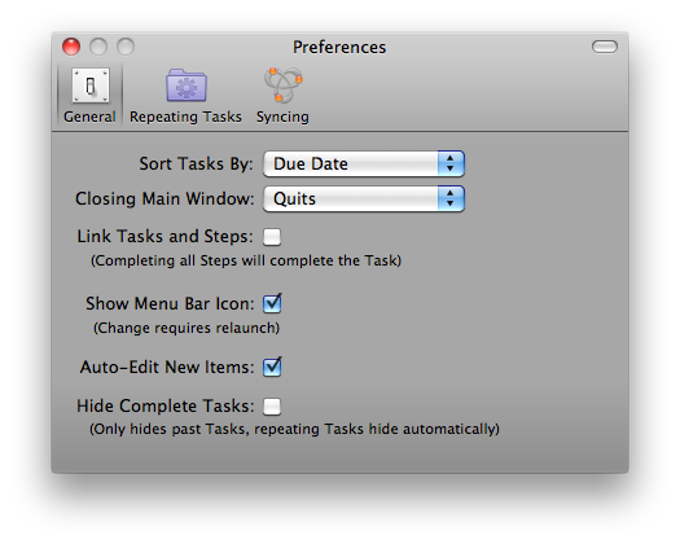The width and height of the screenshot is (680, 544).
Task: Click the Preferences window title
Action: coord(339,47)
